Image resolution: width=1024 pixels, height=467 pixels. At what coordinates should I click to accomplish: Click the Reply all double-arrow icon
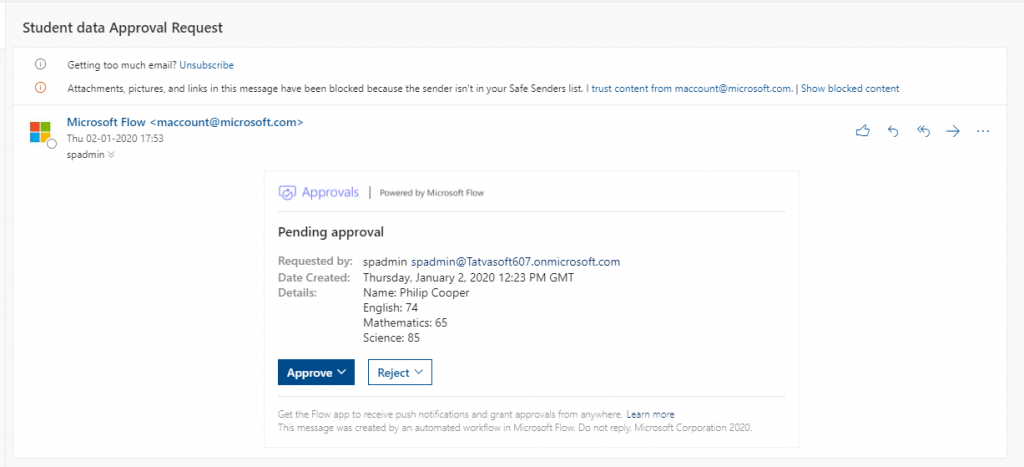click(923, 131)
